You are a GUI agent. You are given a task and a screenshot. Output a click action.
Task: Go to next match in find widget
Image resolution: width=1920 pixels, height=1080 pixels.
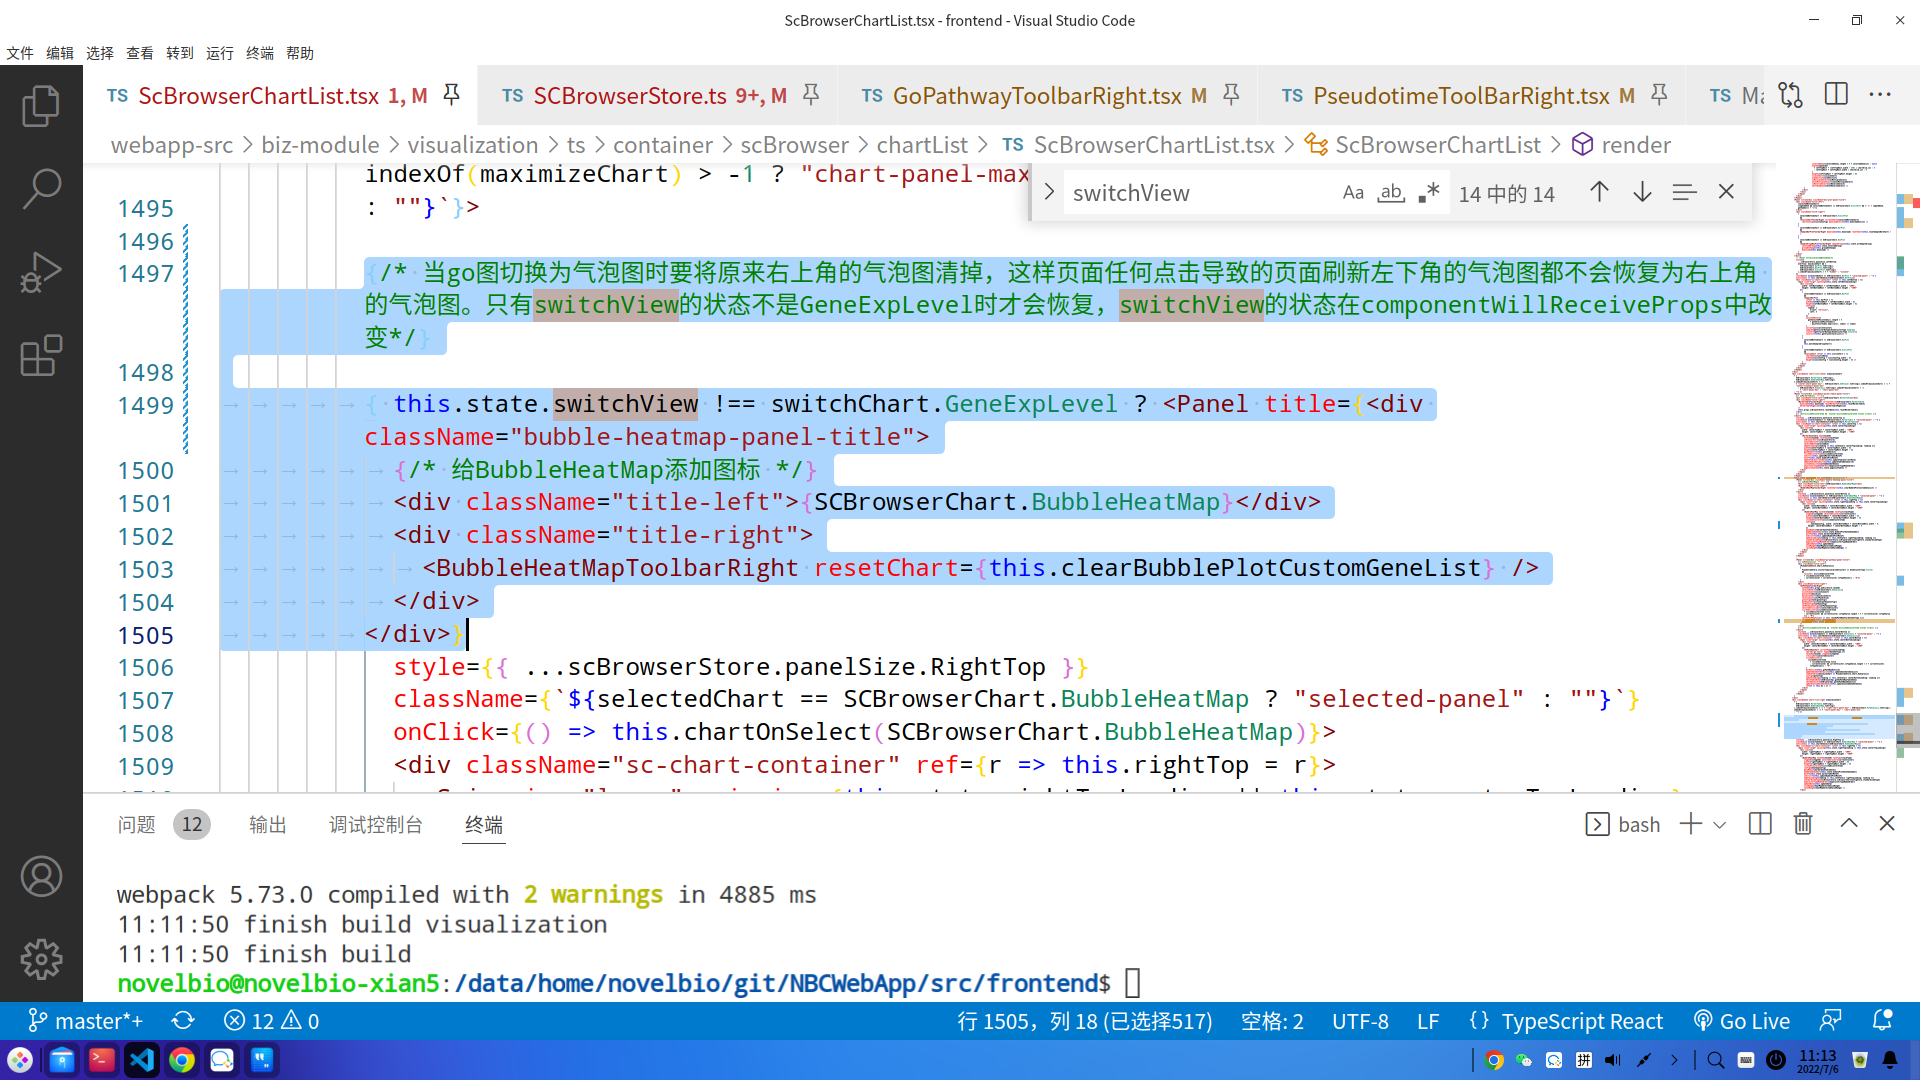click(x=1641, y=192)
